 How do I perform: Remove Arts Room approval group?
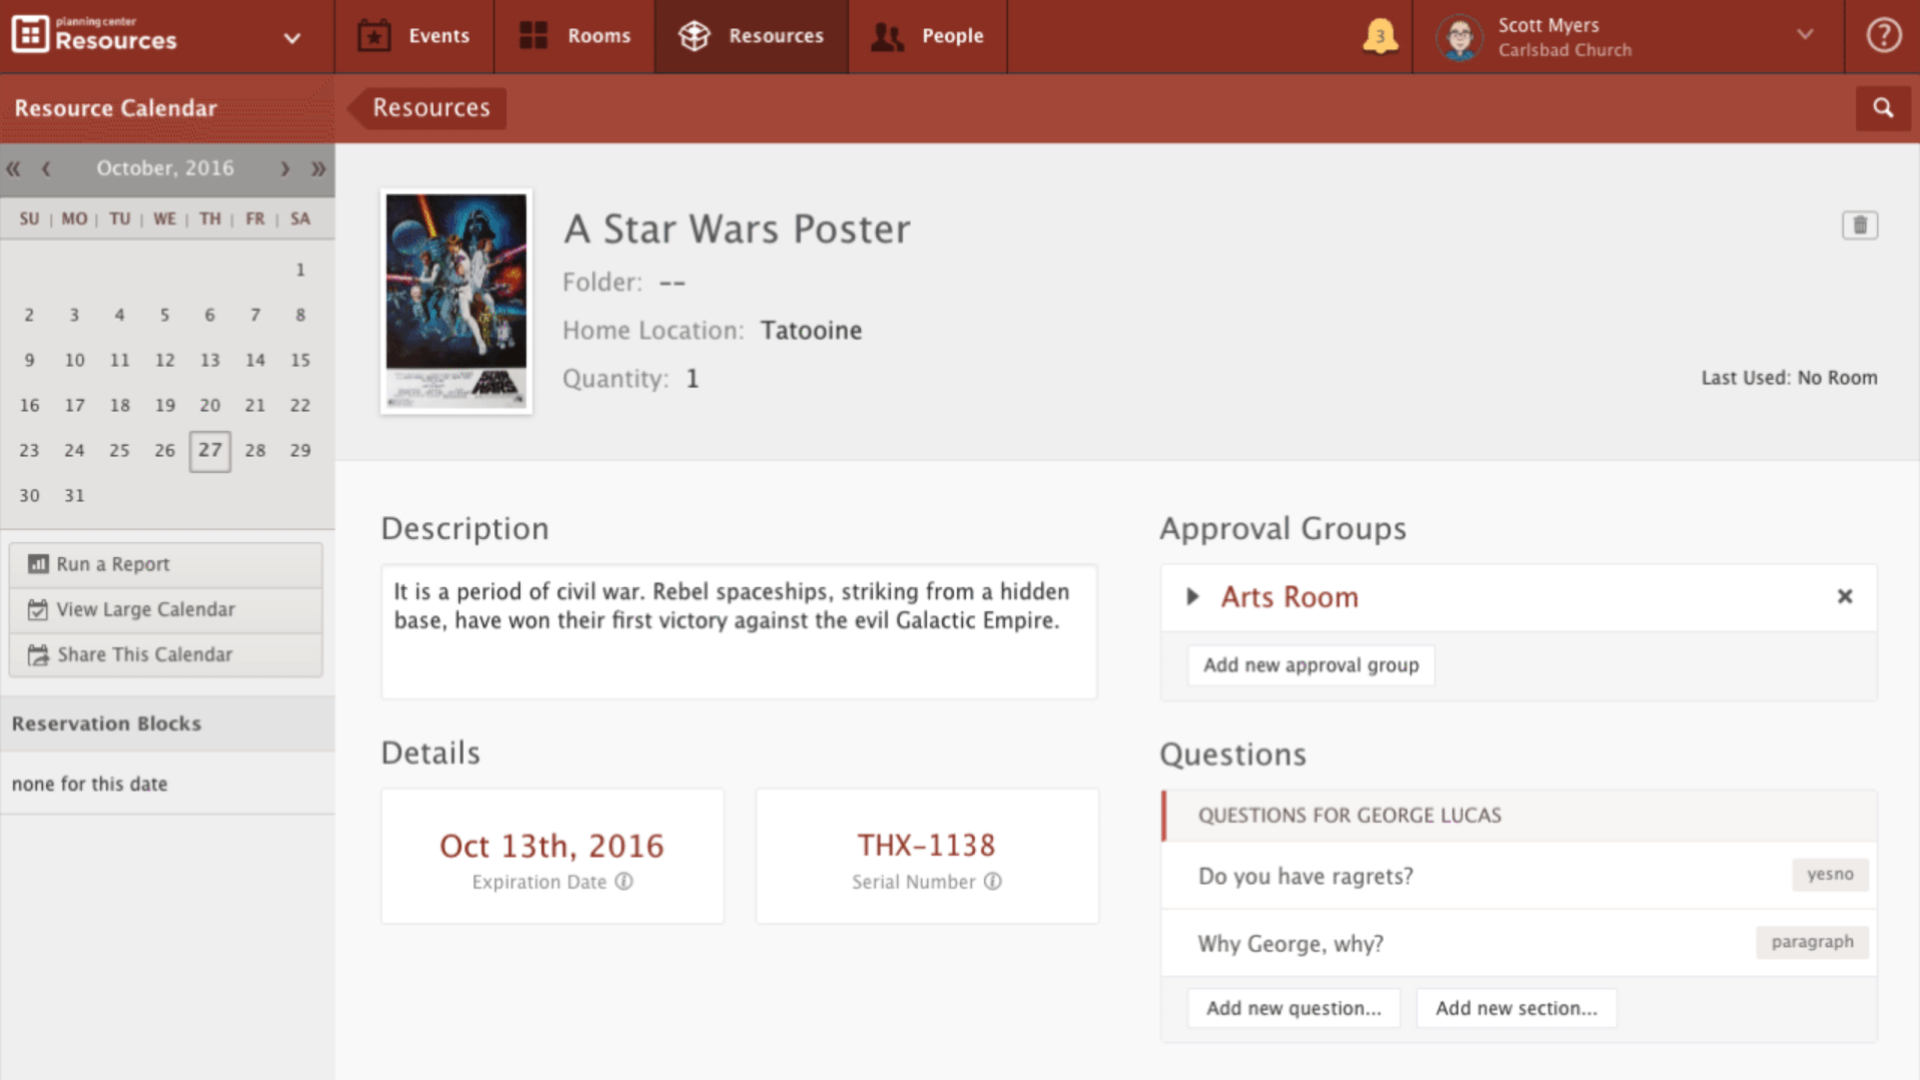[1845, 597]
